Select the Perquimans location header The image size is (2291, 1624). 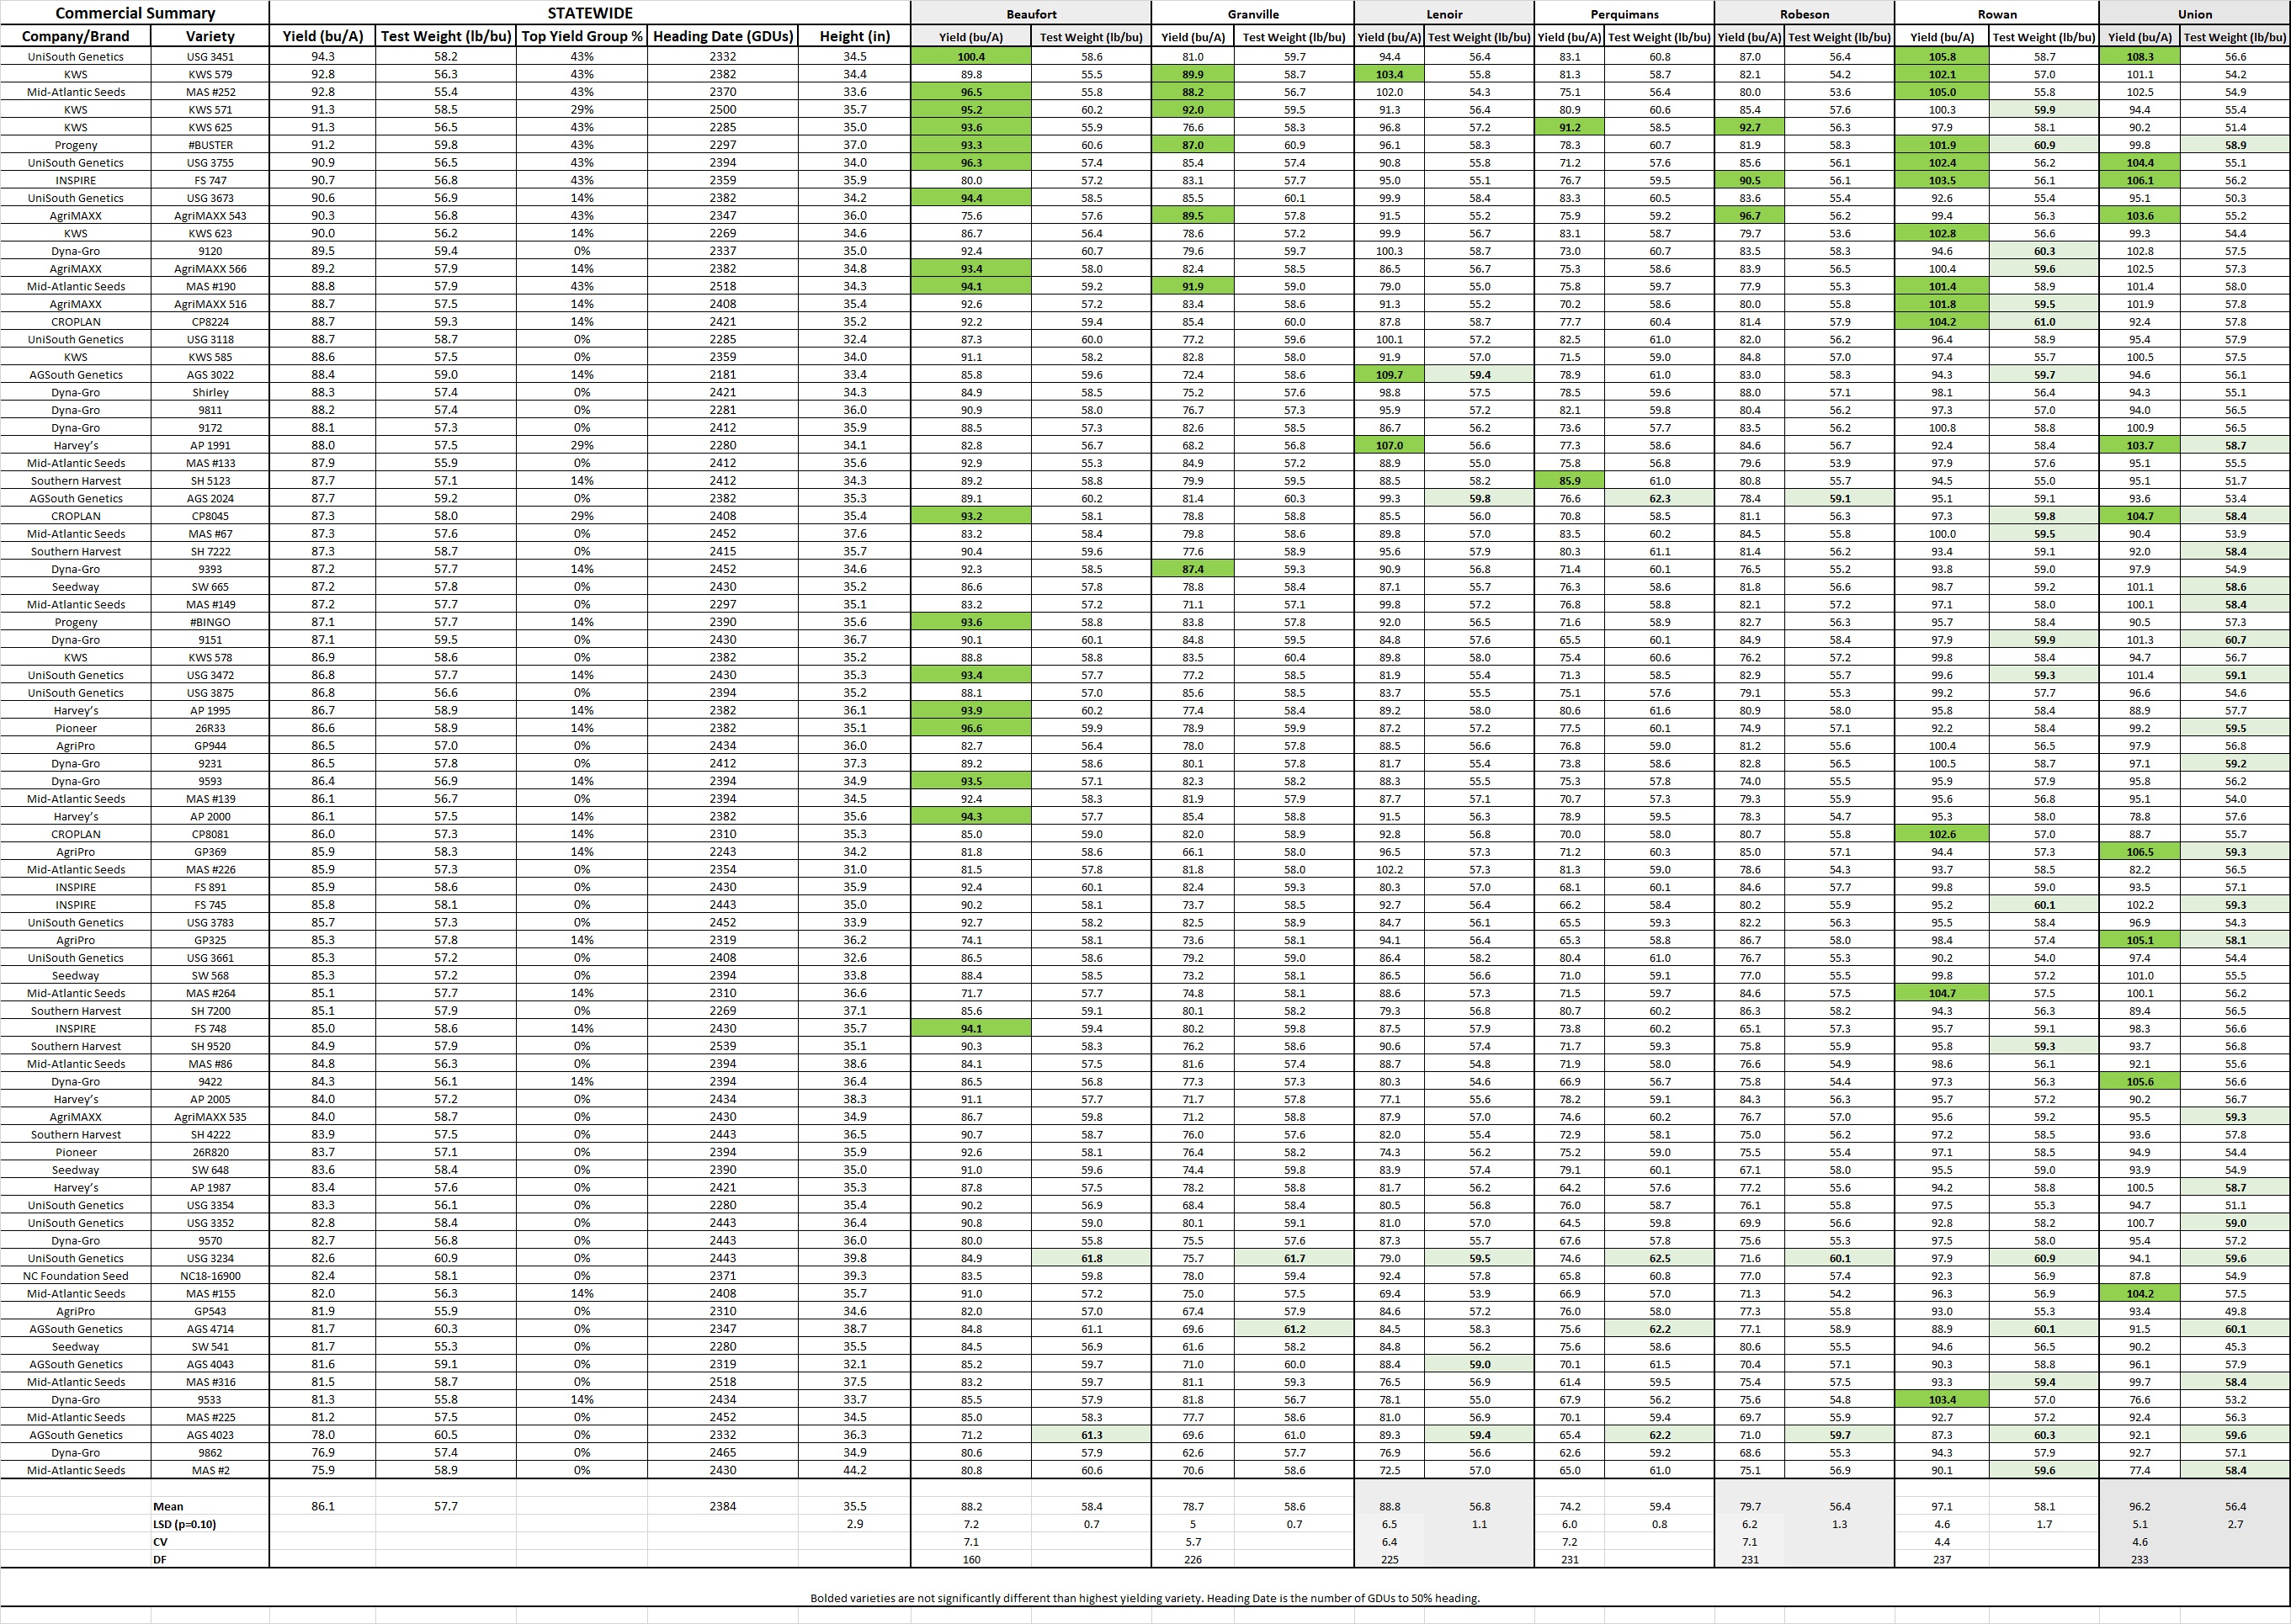pos(1624,14)
